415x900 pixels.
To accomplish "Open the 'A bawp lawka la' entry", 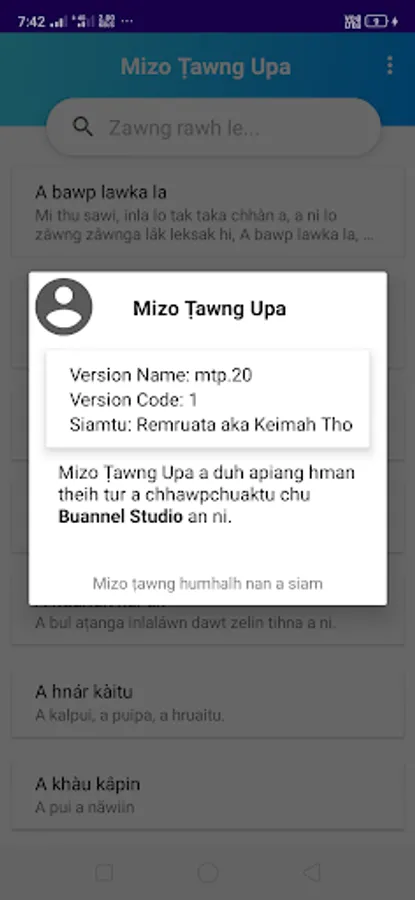I will pyautogui.click(x=208, y=211).
